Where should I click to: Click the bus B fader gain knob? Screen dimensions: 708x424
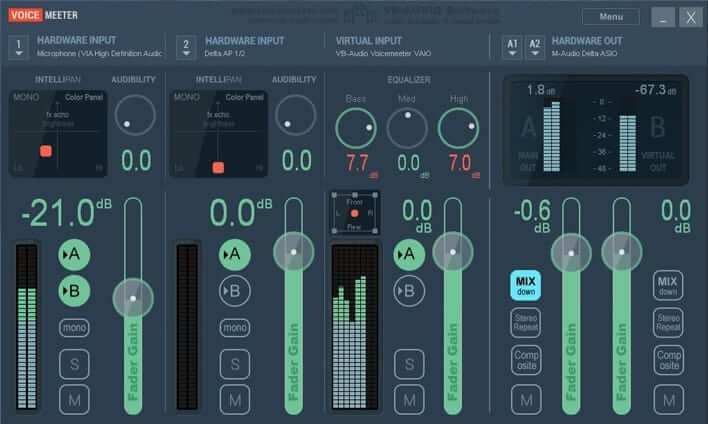pos(622,252)
